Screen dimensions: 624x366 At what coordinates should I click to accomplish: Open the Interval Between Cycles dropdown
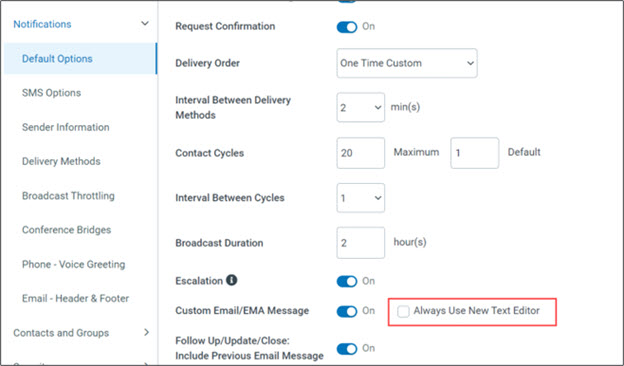point(361,198)
